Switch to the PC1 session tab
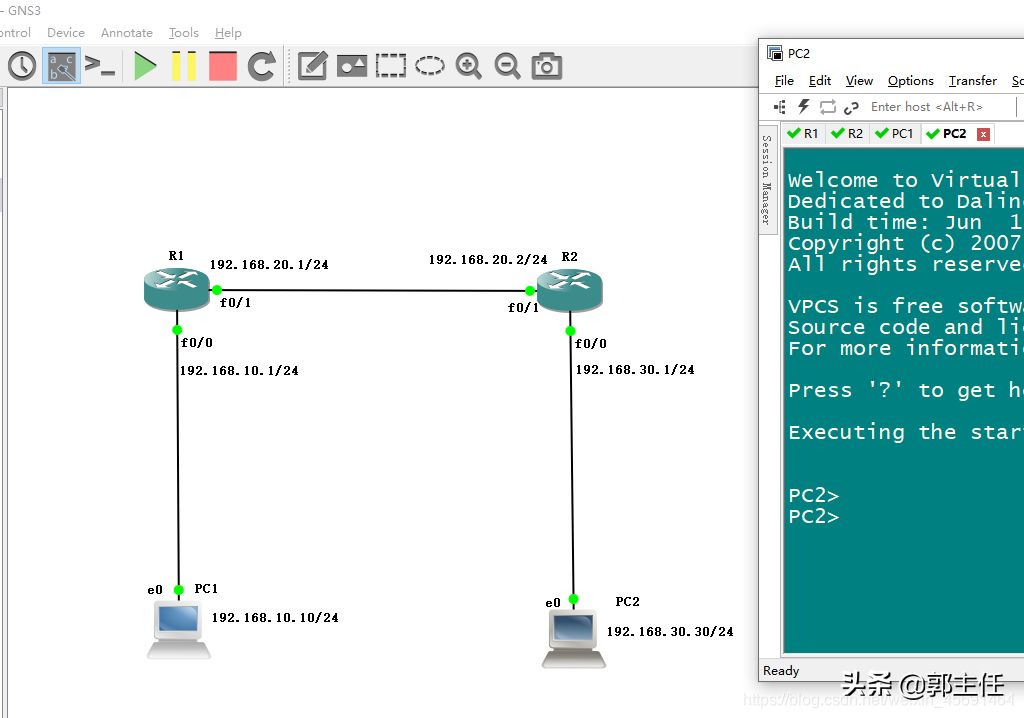The image size is (1024, 718). [895, 133]
